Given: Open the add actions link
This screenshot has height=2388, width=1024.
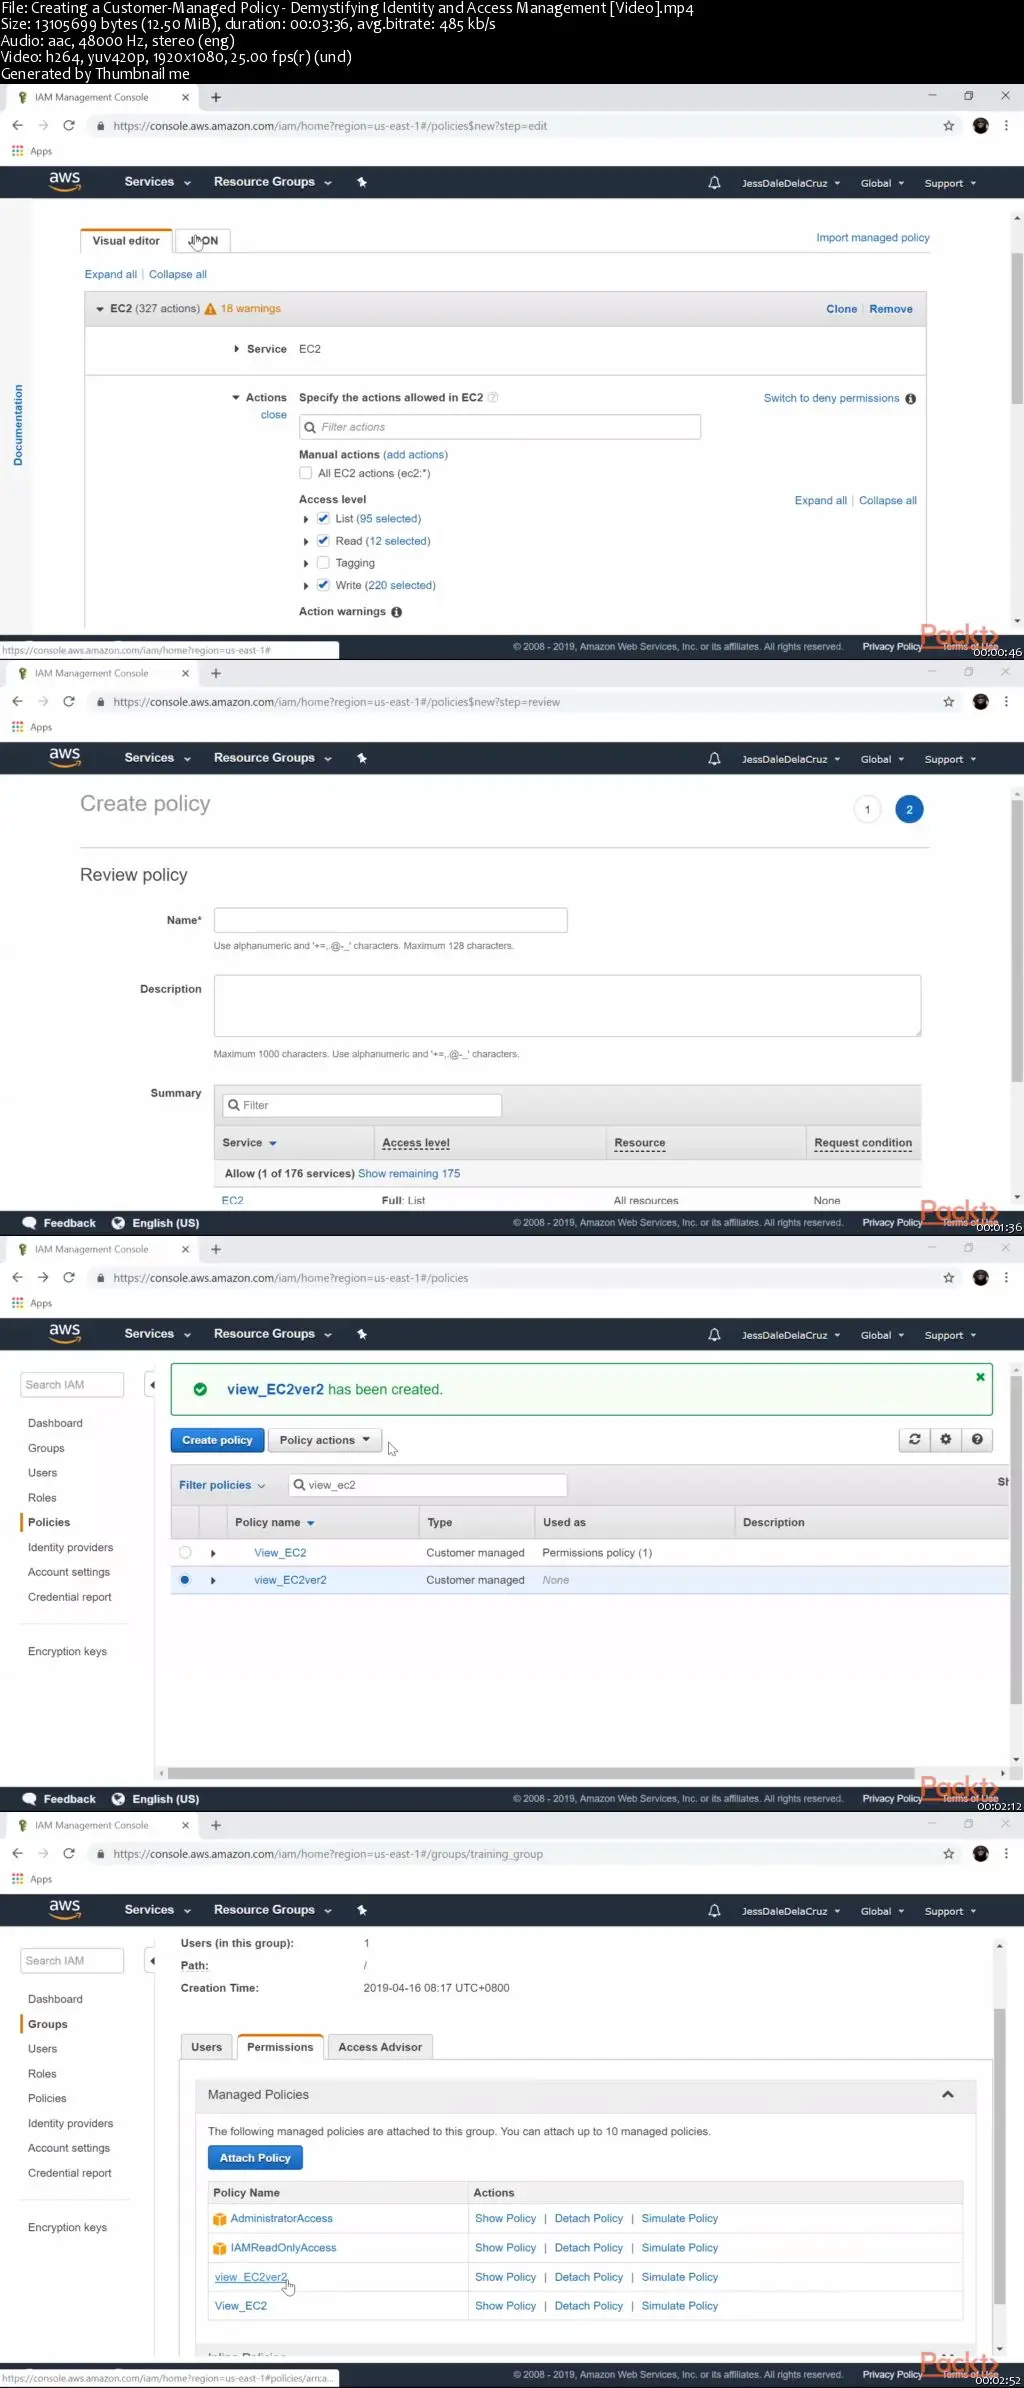Looking at the screenshot, I should pos(415,455).
